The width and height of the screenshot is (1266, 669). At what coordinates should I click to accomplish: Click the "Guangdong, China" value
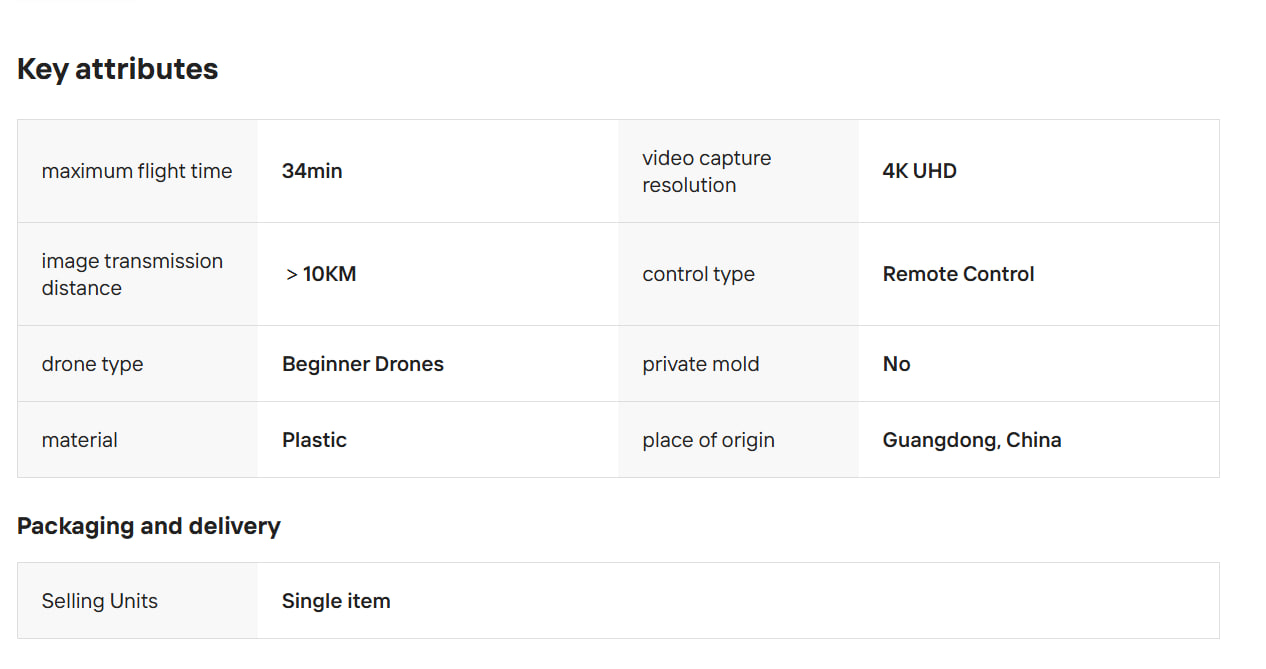(x=971, y=440)
